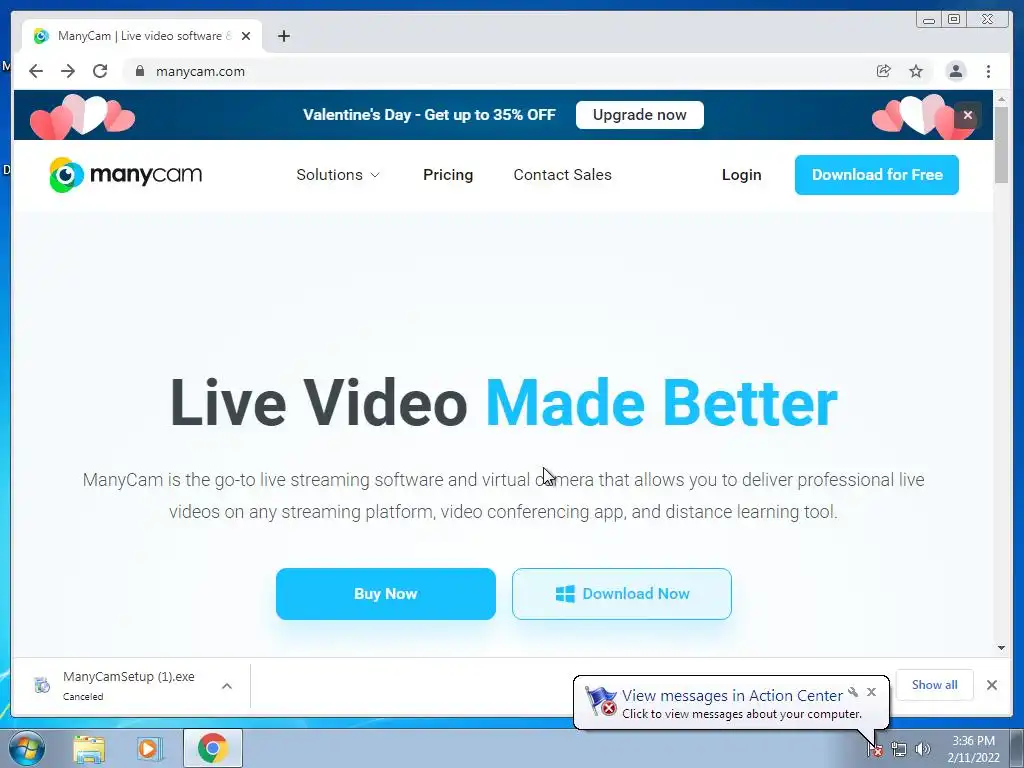The image size is (1024, 768).
Task: Close the Action Center balloon notification
Action: coord(871,692)
